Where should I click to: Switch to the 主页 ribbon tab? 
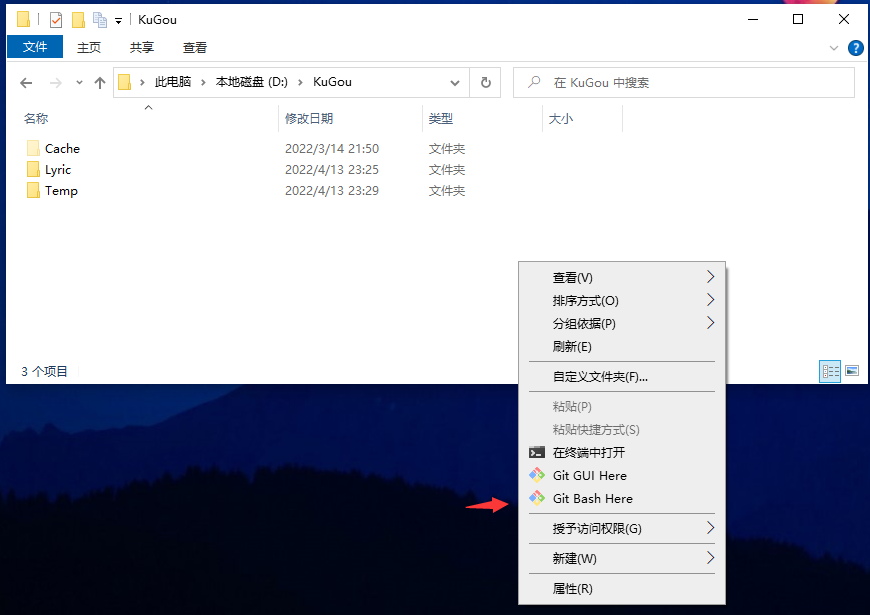click(x=89, y=48)
